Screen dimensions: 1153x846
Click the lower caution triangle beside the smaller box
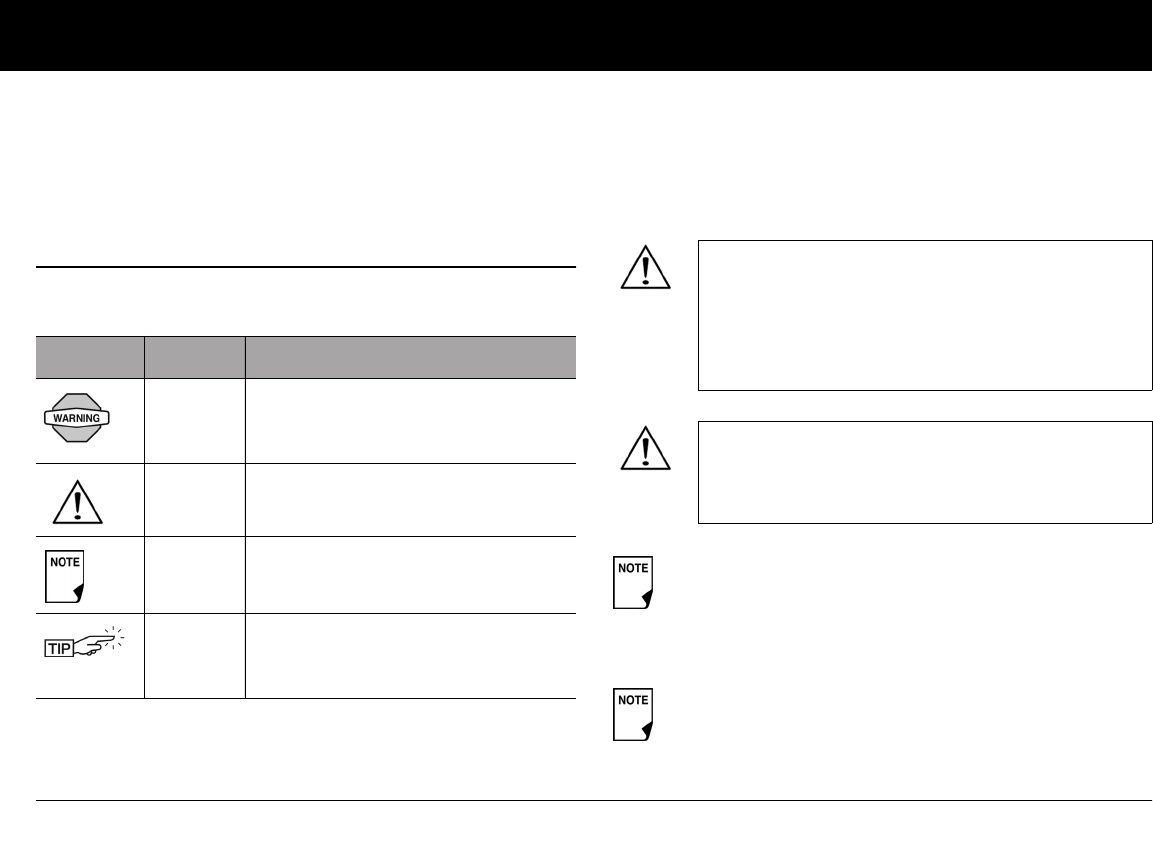[646, 448]
